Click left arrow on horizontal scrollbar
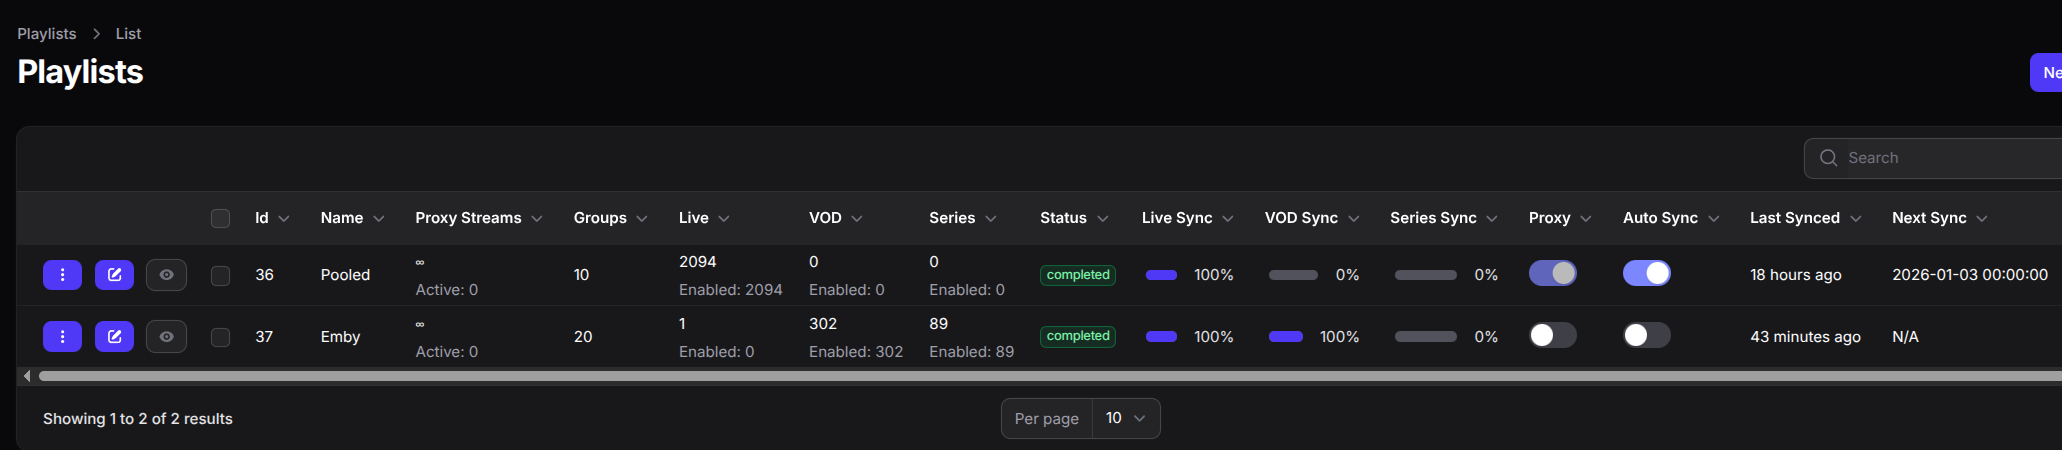This screenshot has width=2062, height=450. 27,376
